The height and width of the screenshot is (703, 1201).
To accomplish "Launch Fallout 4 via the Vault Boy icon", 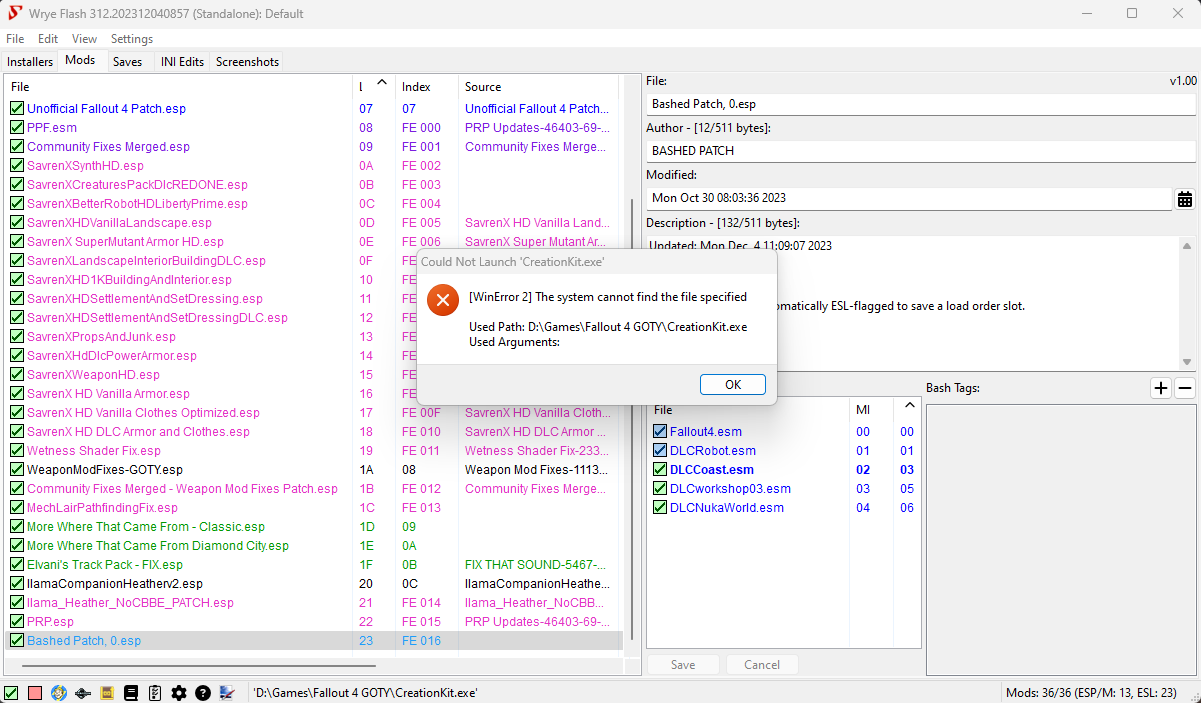I will [59, 693].
